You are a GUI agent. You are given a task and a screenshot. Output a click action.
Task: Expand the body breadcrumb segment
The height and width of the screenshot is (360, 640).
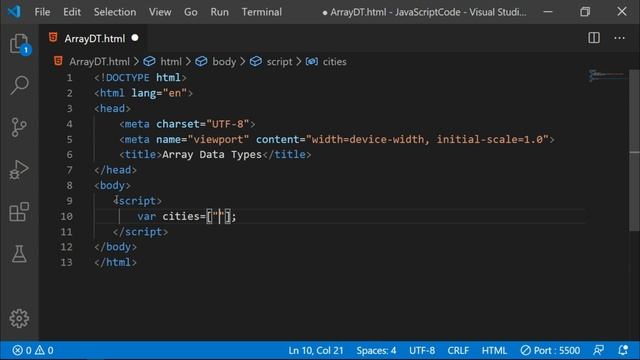[224, 62]
